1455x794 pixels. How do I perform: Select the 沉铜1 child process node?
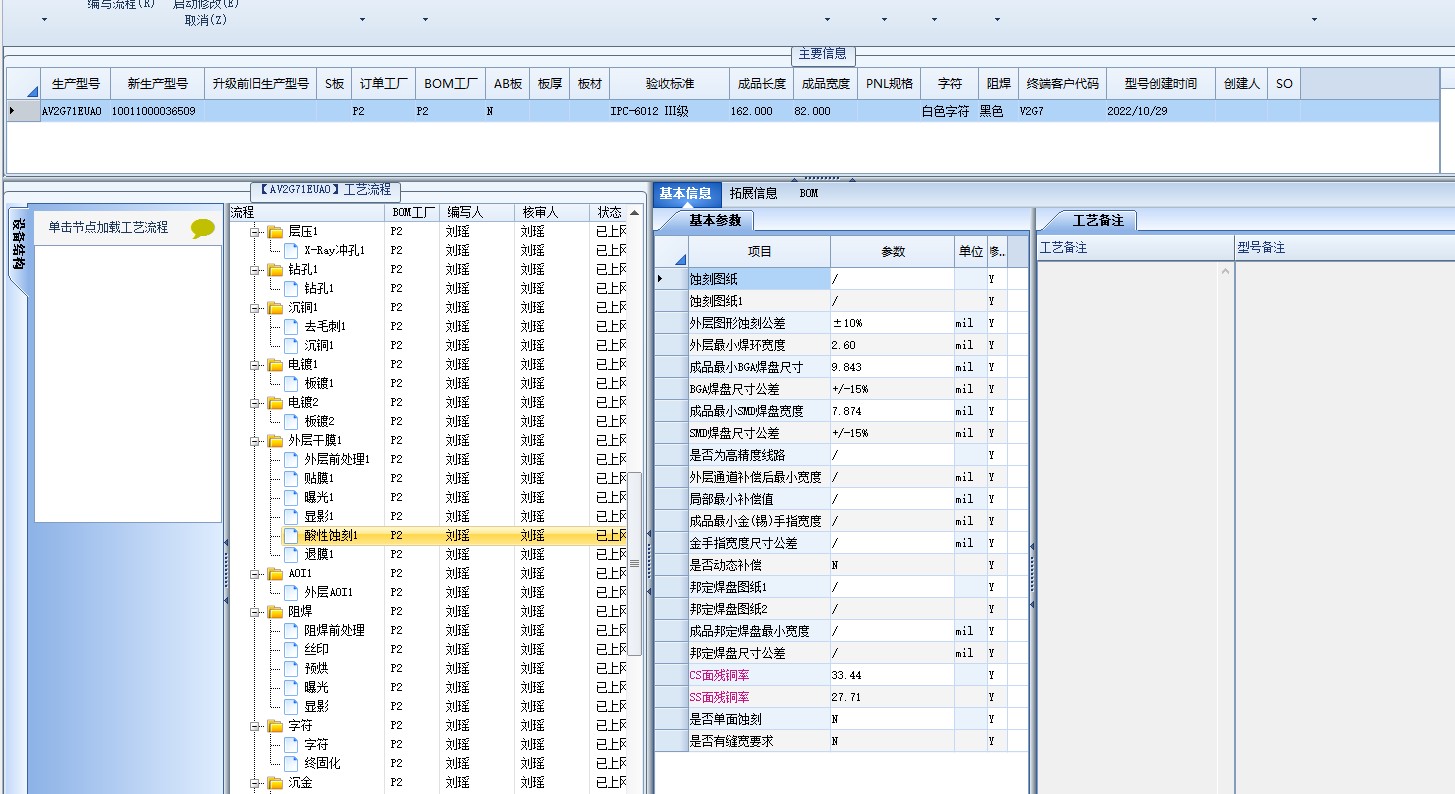point(319,345)
